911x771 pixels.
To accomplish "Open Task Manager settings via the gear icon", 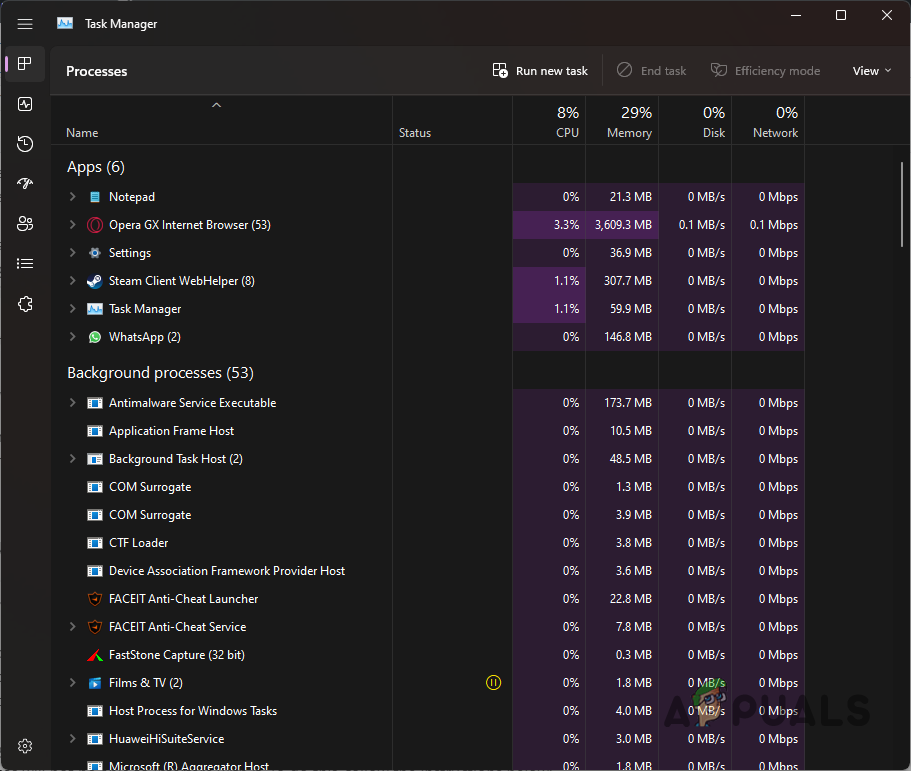I will (24, 745).
